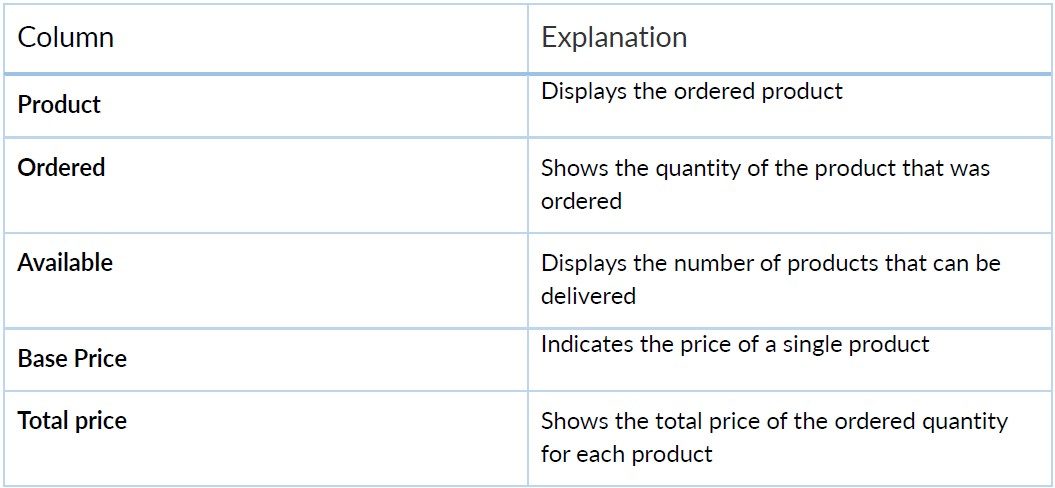Click the word "delivered" in the Available explanation
1055x488 pixels.
tap(588, 296)
